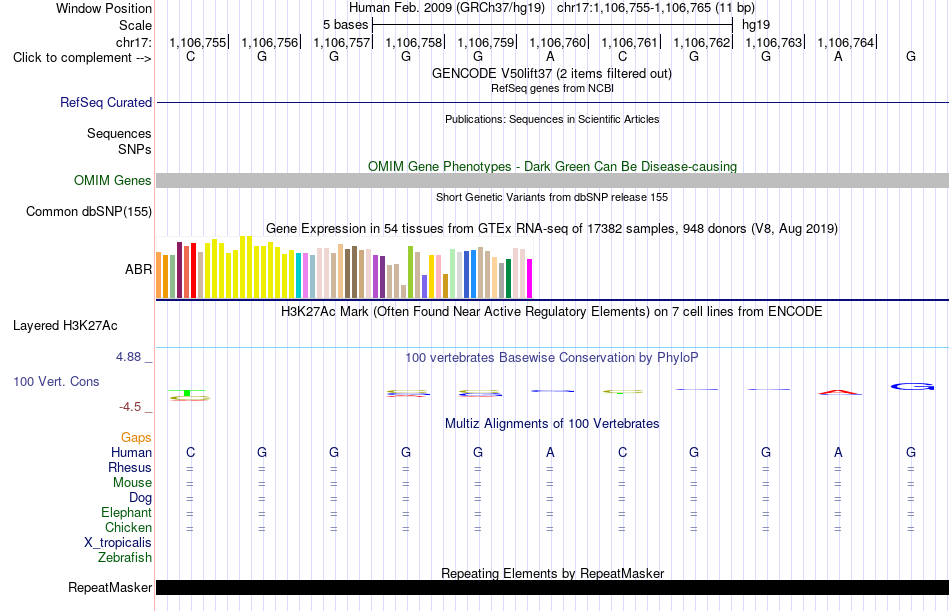The image size is (950, 611).
Task: Click the 100 Vert. Cons track label
Action: [x=56, y=381]
